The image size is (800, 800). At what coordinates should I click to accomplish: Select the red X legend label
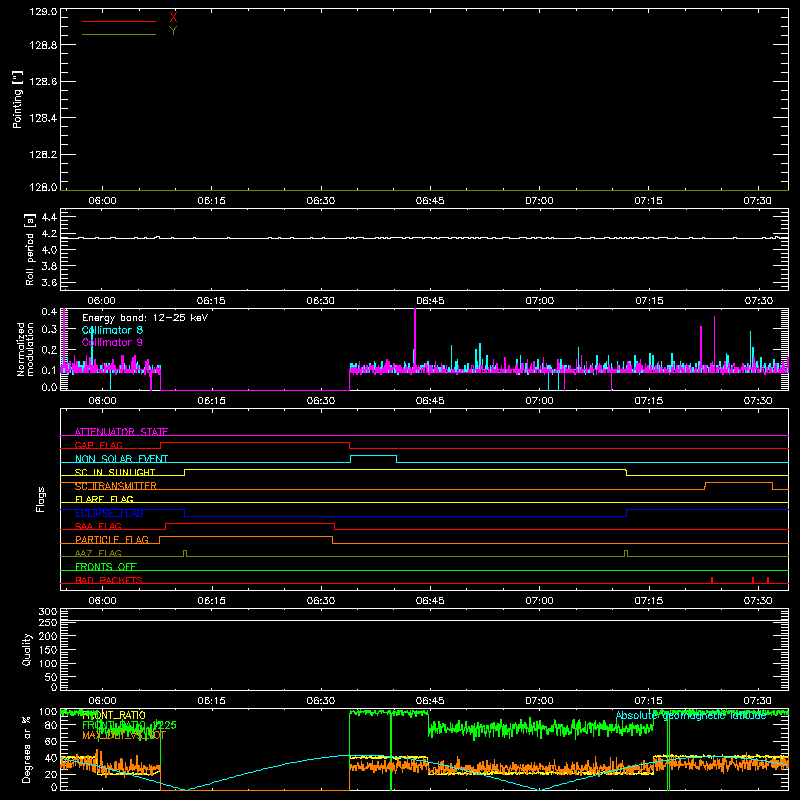pyautogui.click(x=173, y=18)
